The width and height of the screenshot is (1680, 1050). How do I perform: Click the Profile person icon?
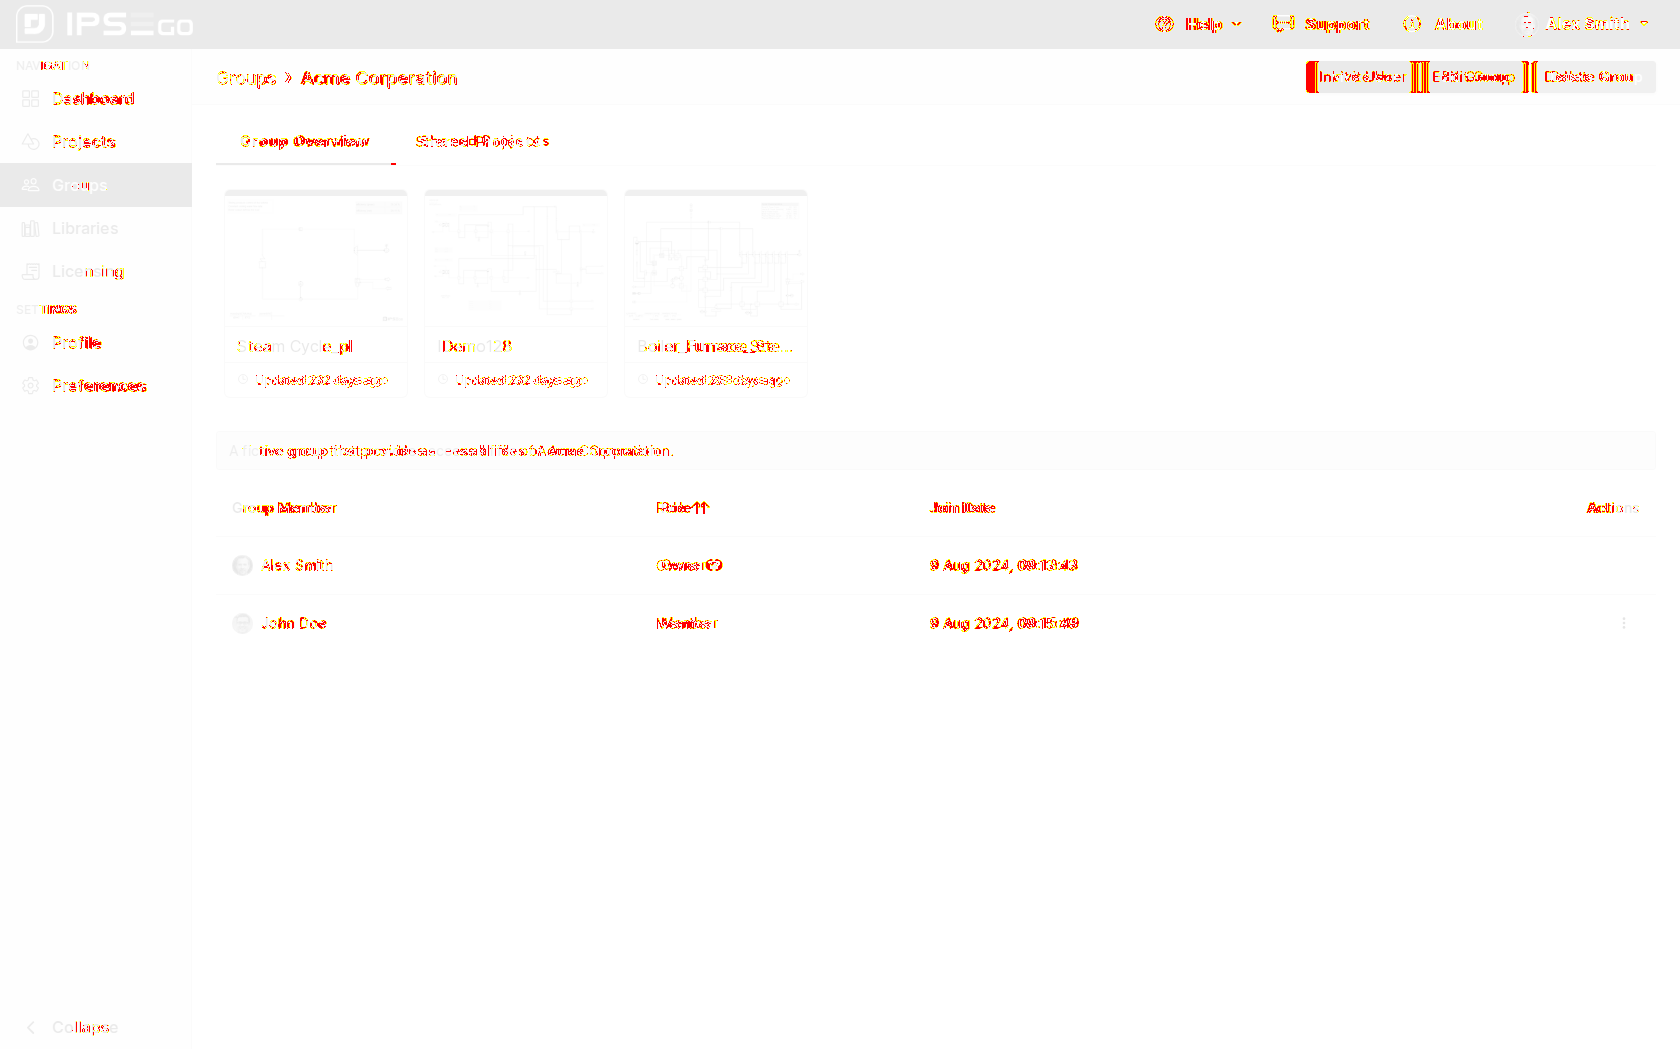(x=31, y=343)
